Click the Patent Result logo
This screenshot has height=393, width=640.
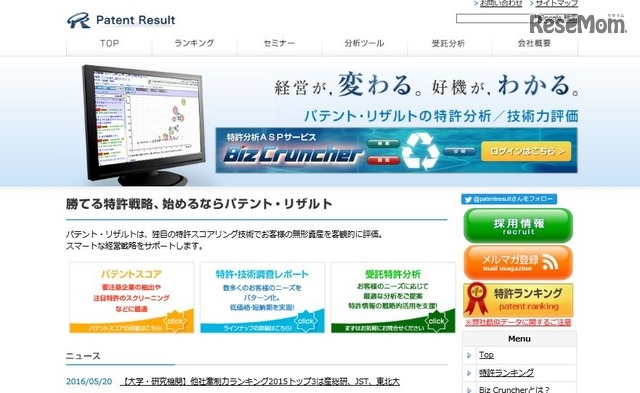pyautogui.click(x=121, y=20)
